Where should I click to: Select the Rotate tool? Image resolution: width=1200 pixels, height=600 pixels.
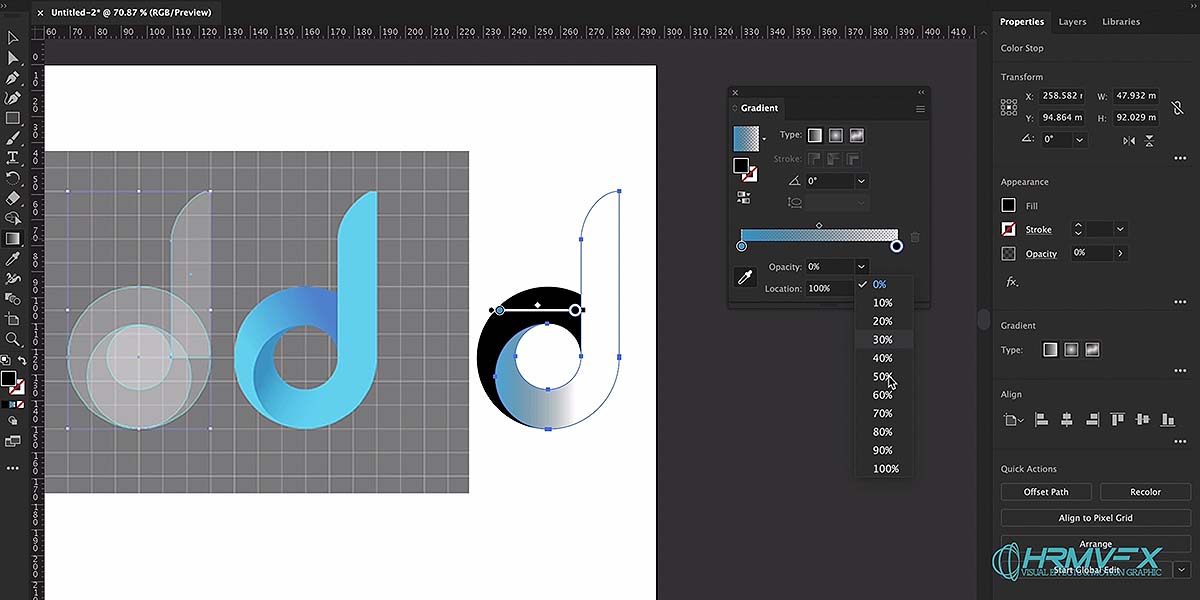coord(13,178)
